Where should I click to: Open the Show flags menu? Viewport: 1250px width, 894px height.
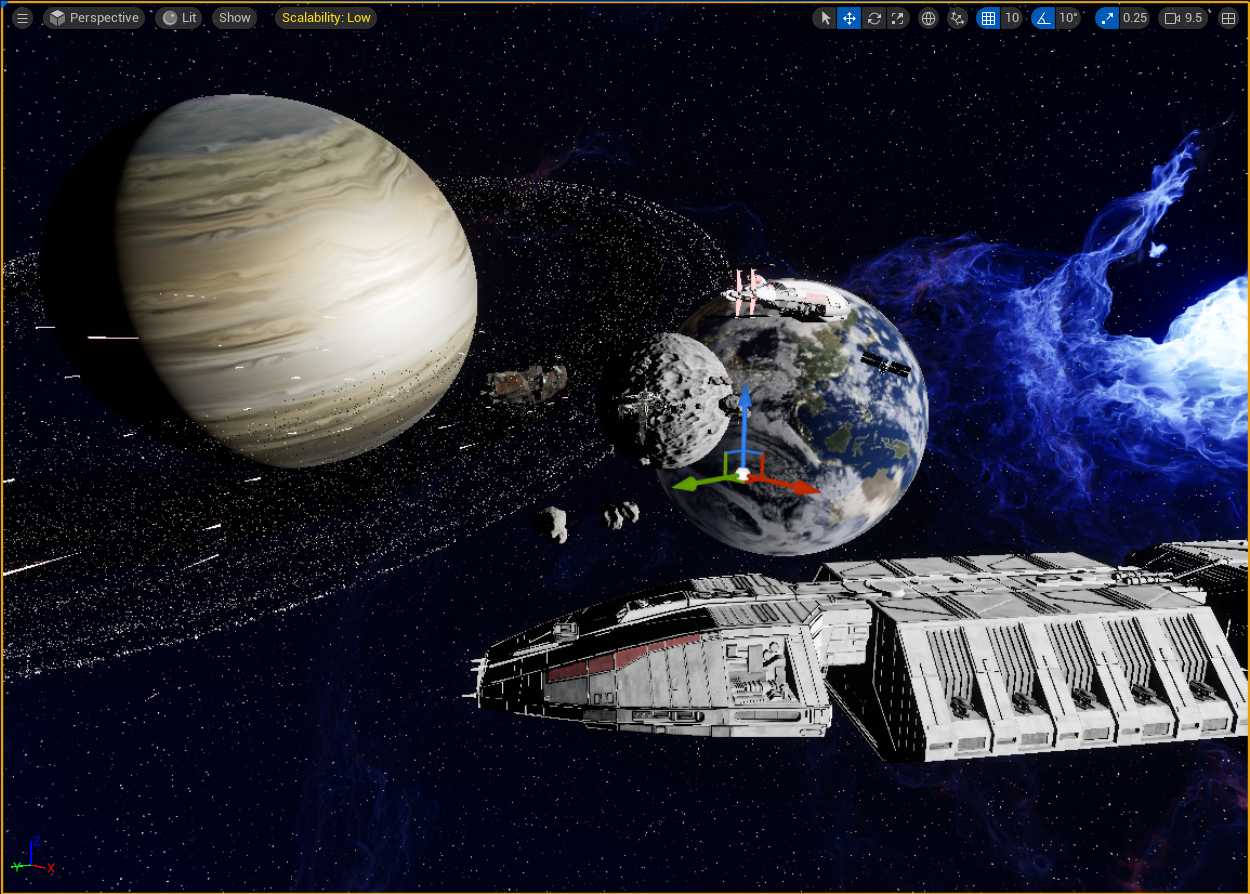tap(235, 18)
